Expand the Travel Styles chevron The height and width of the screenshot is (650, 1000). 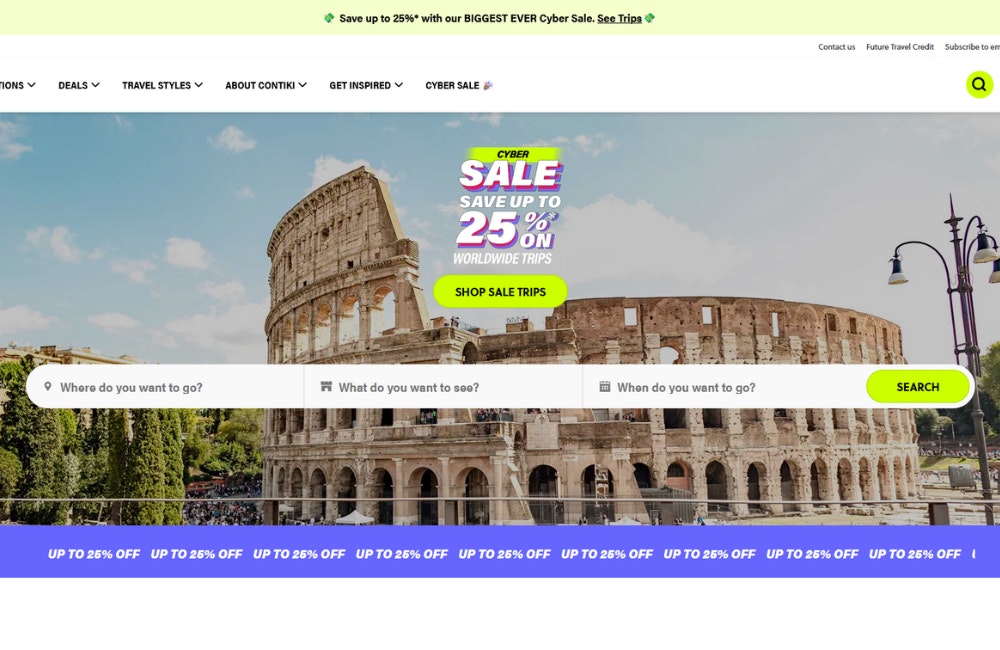[x=199, y=85]
